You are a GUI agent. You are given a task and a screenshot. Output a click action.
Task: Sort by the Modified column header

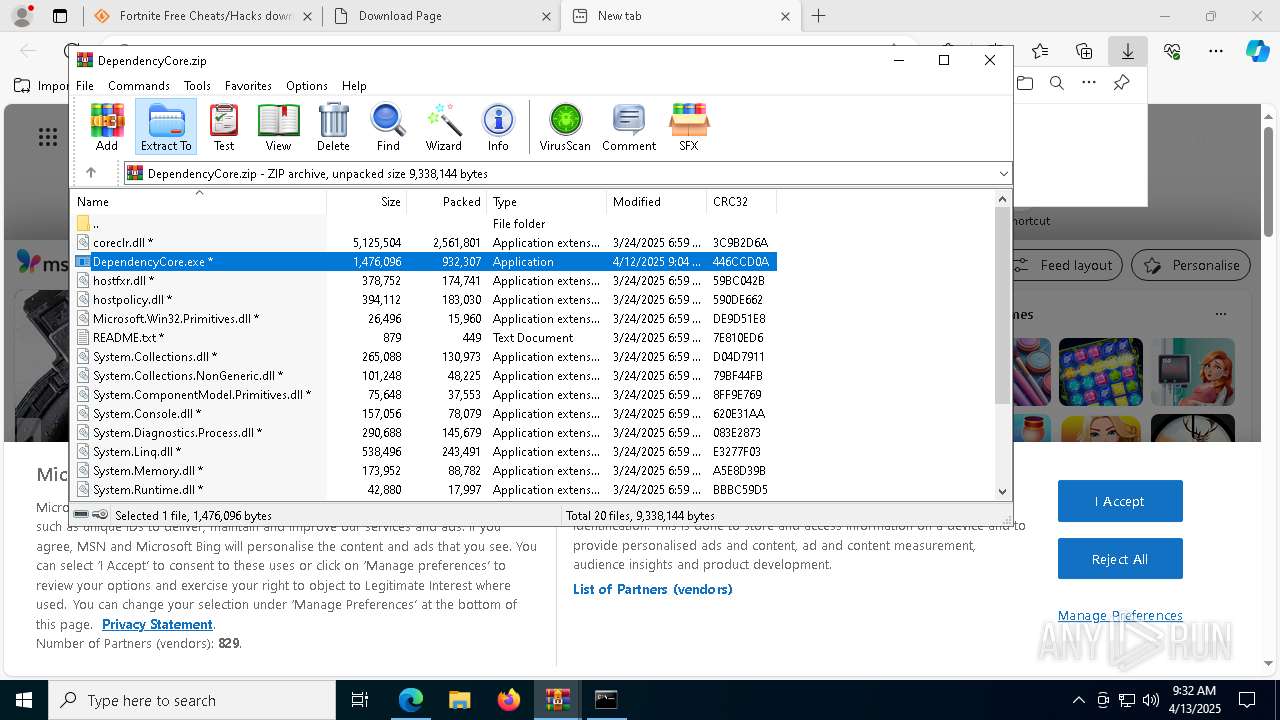(656, 202)
